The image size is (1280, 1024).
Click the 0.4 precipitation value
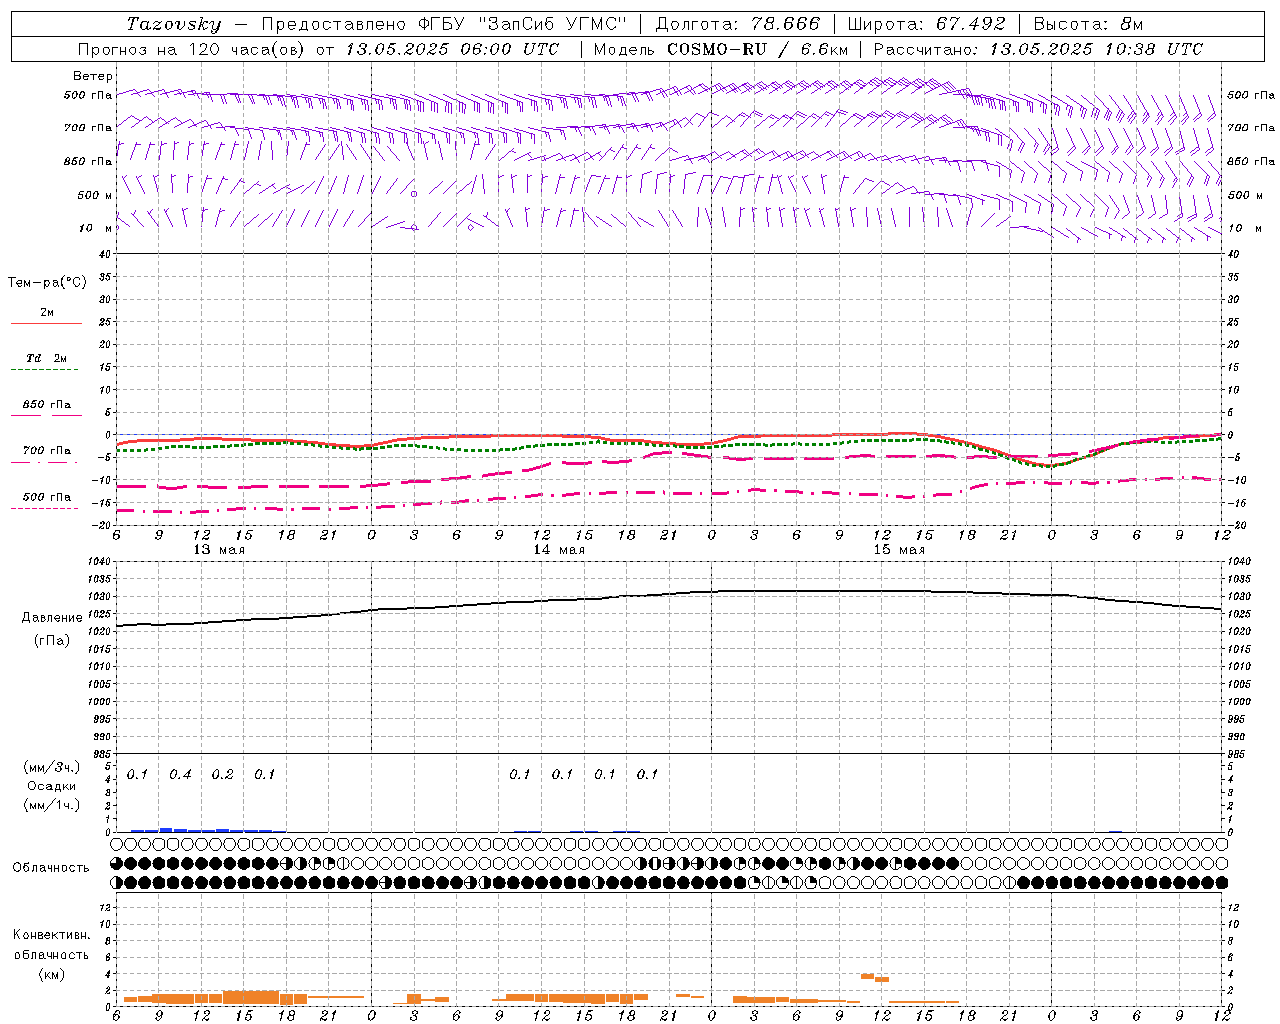(180, 775)
